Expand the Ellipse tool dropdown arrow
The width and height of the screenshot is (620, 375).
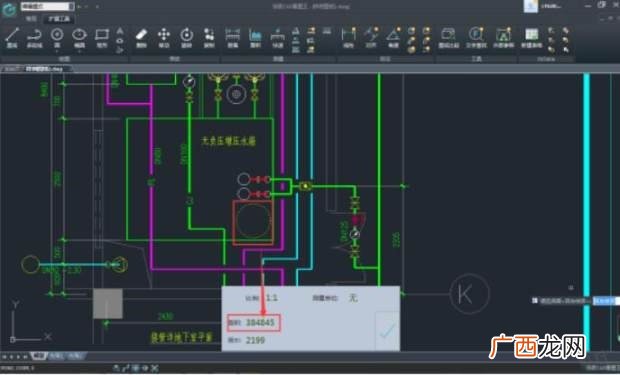[x=79, y=51]
